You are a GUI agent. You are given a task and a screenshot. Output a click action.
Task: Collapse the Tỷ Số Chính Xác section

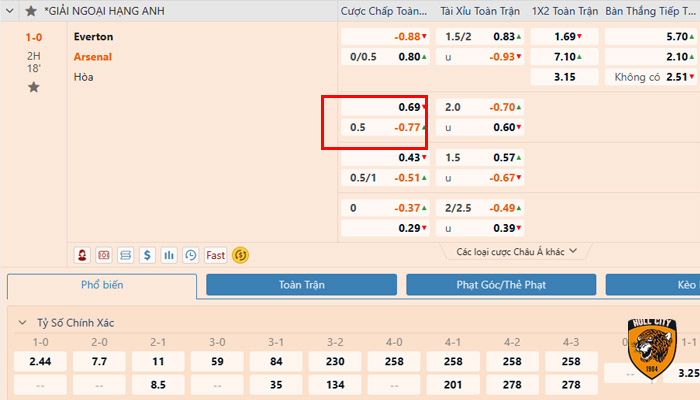click(x=21, y=323)
